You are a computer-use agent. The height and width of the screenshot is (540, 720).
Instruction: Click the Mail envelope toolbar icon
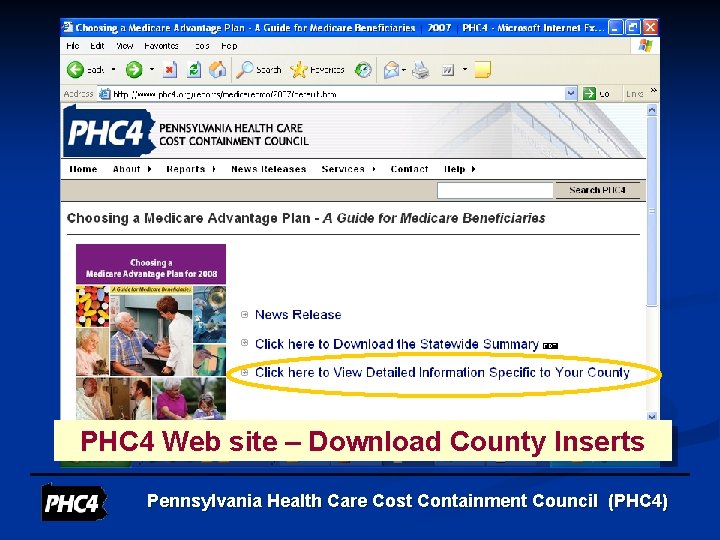tap(391, 70)
